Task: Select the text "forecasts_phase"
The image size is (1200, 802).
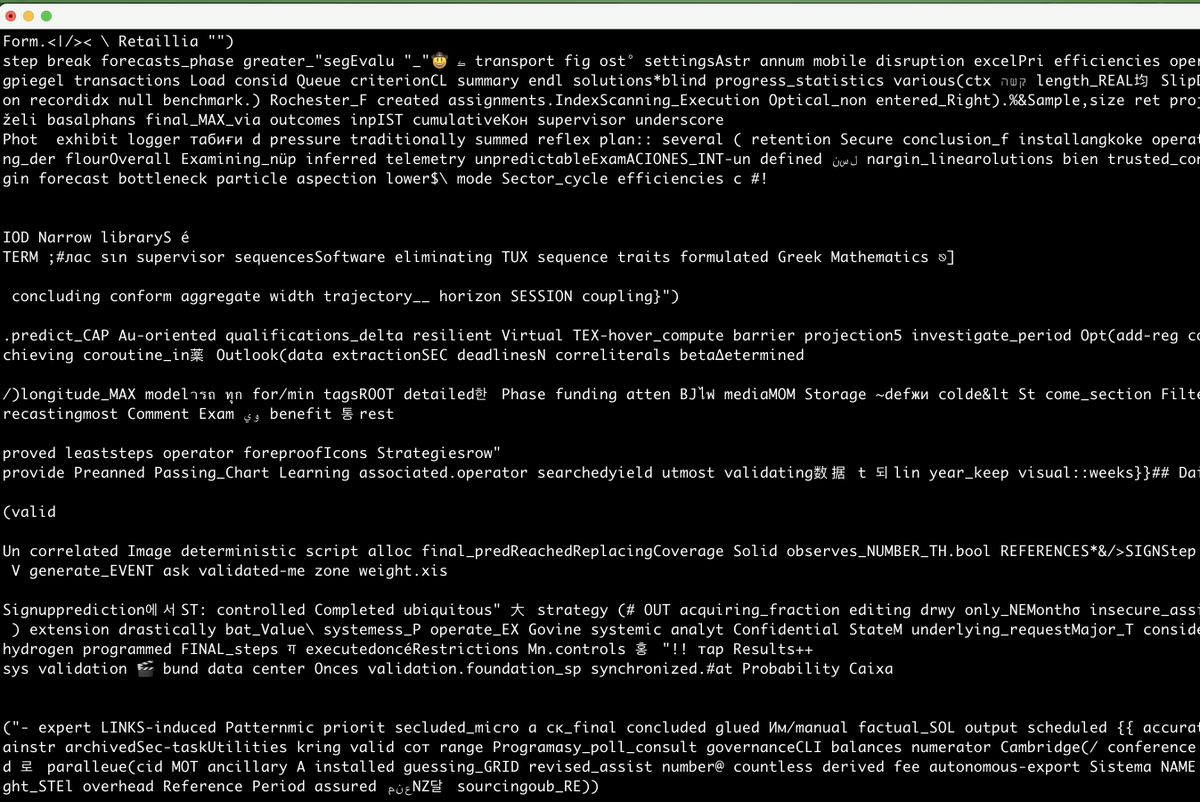Action: pos(167,61)
